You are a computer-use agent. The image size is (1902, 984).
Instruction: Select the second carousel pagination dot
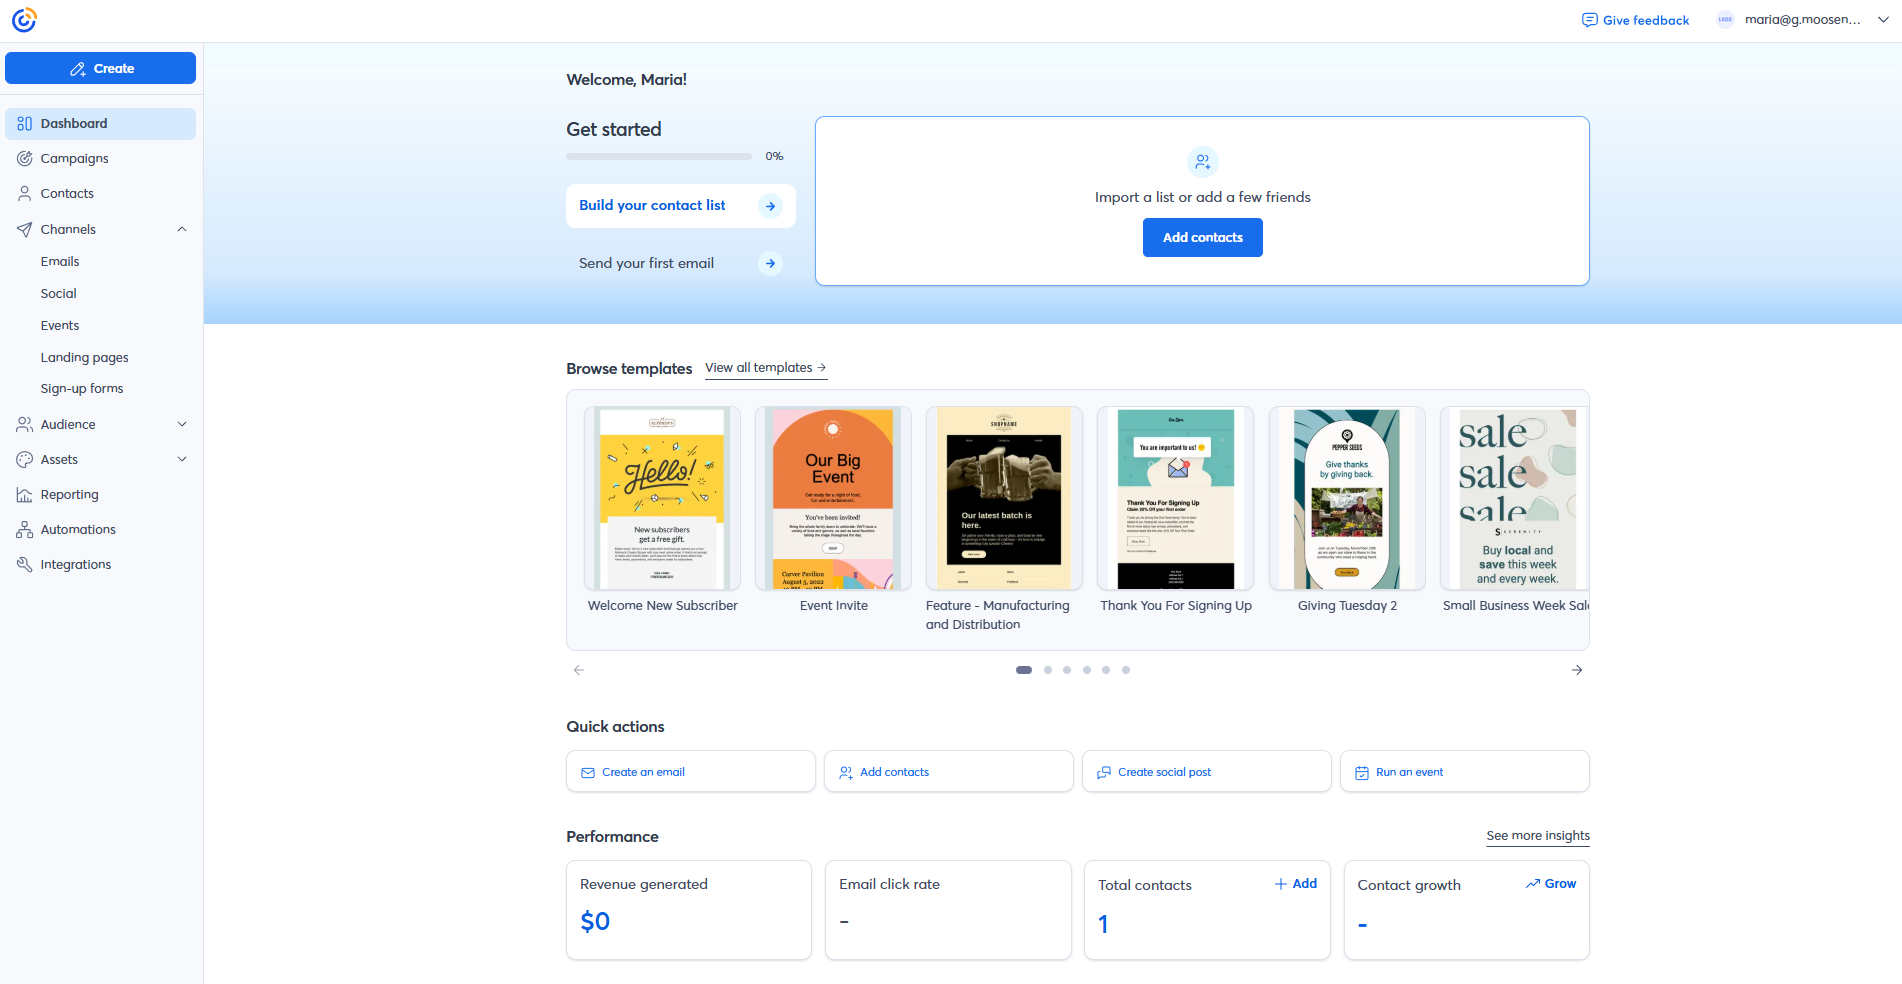point(1047,670)
